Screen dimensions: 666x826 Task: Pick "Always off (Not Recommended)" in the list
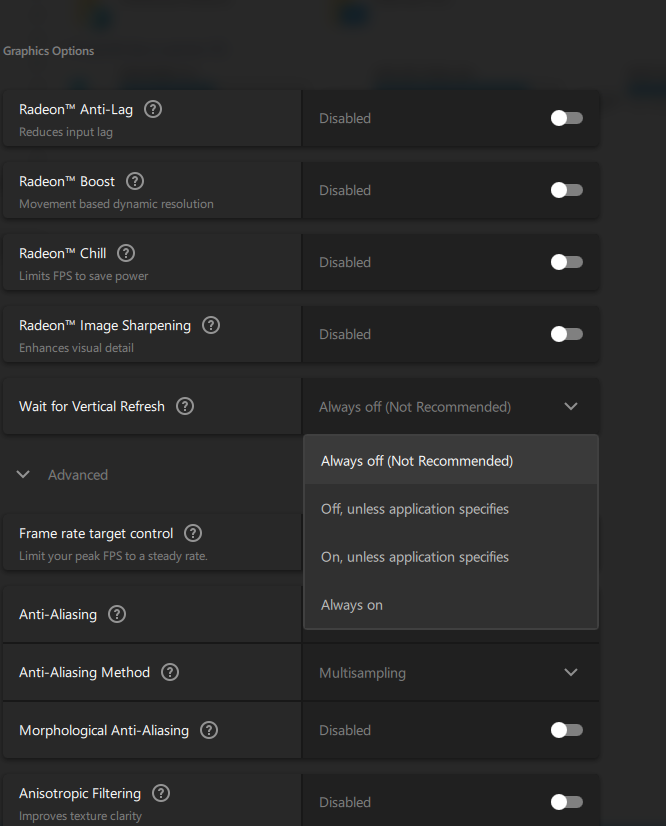click(x=417, y=461)
